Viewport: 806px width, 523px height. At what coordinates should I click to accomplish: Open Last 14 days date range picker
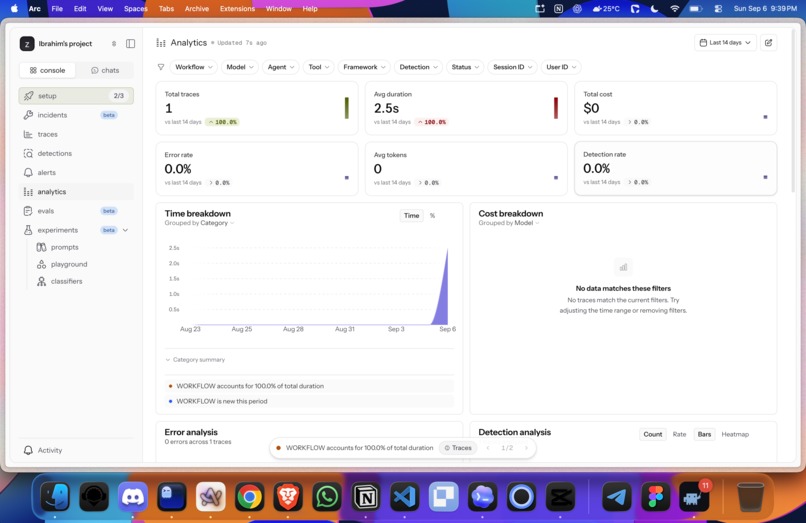click(x=725, y=43)
